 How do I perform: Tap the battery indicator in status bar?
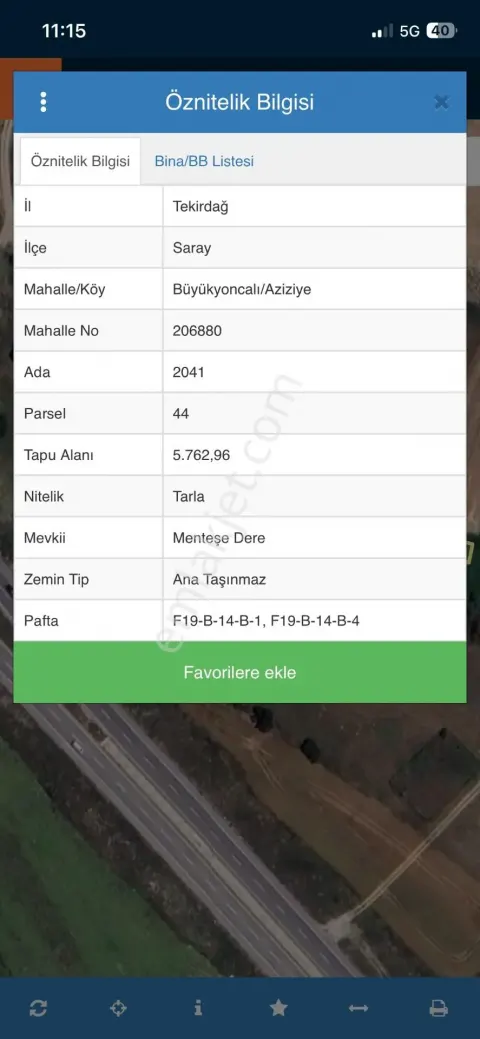coord(441,30)
